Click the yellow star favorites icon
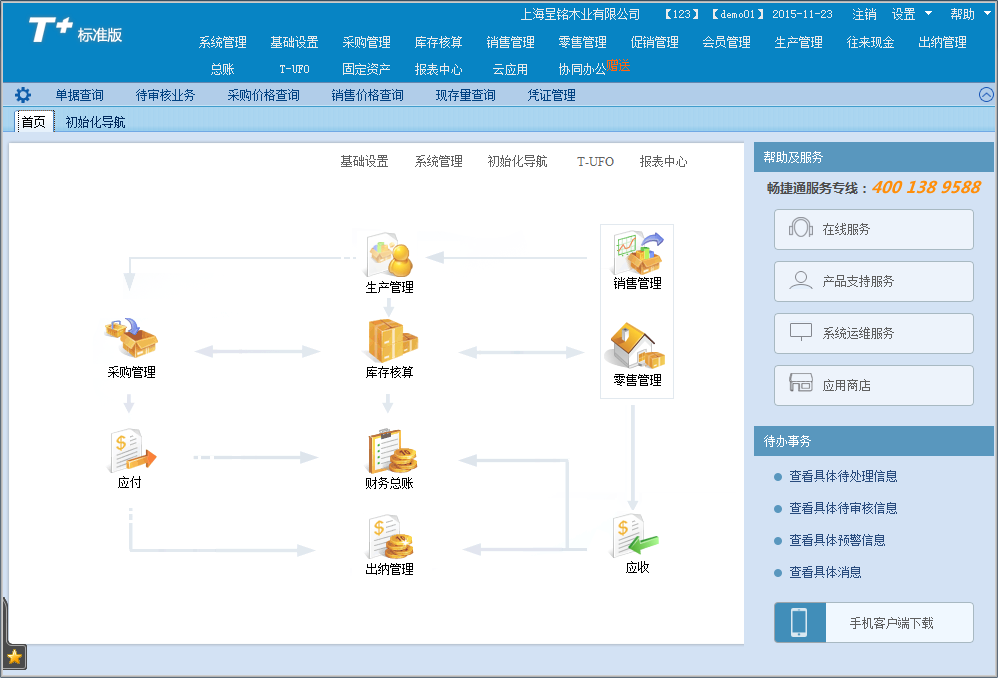 (x=15, y=657)
